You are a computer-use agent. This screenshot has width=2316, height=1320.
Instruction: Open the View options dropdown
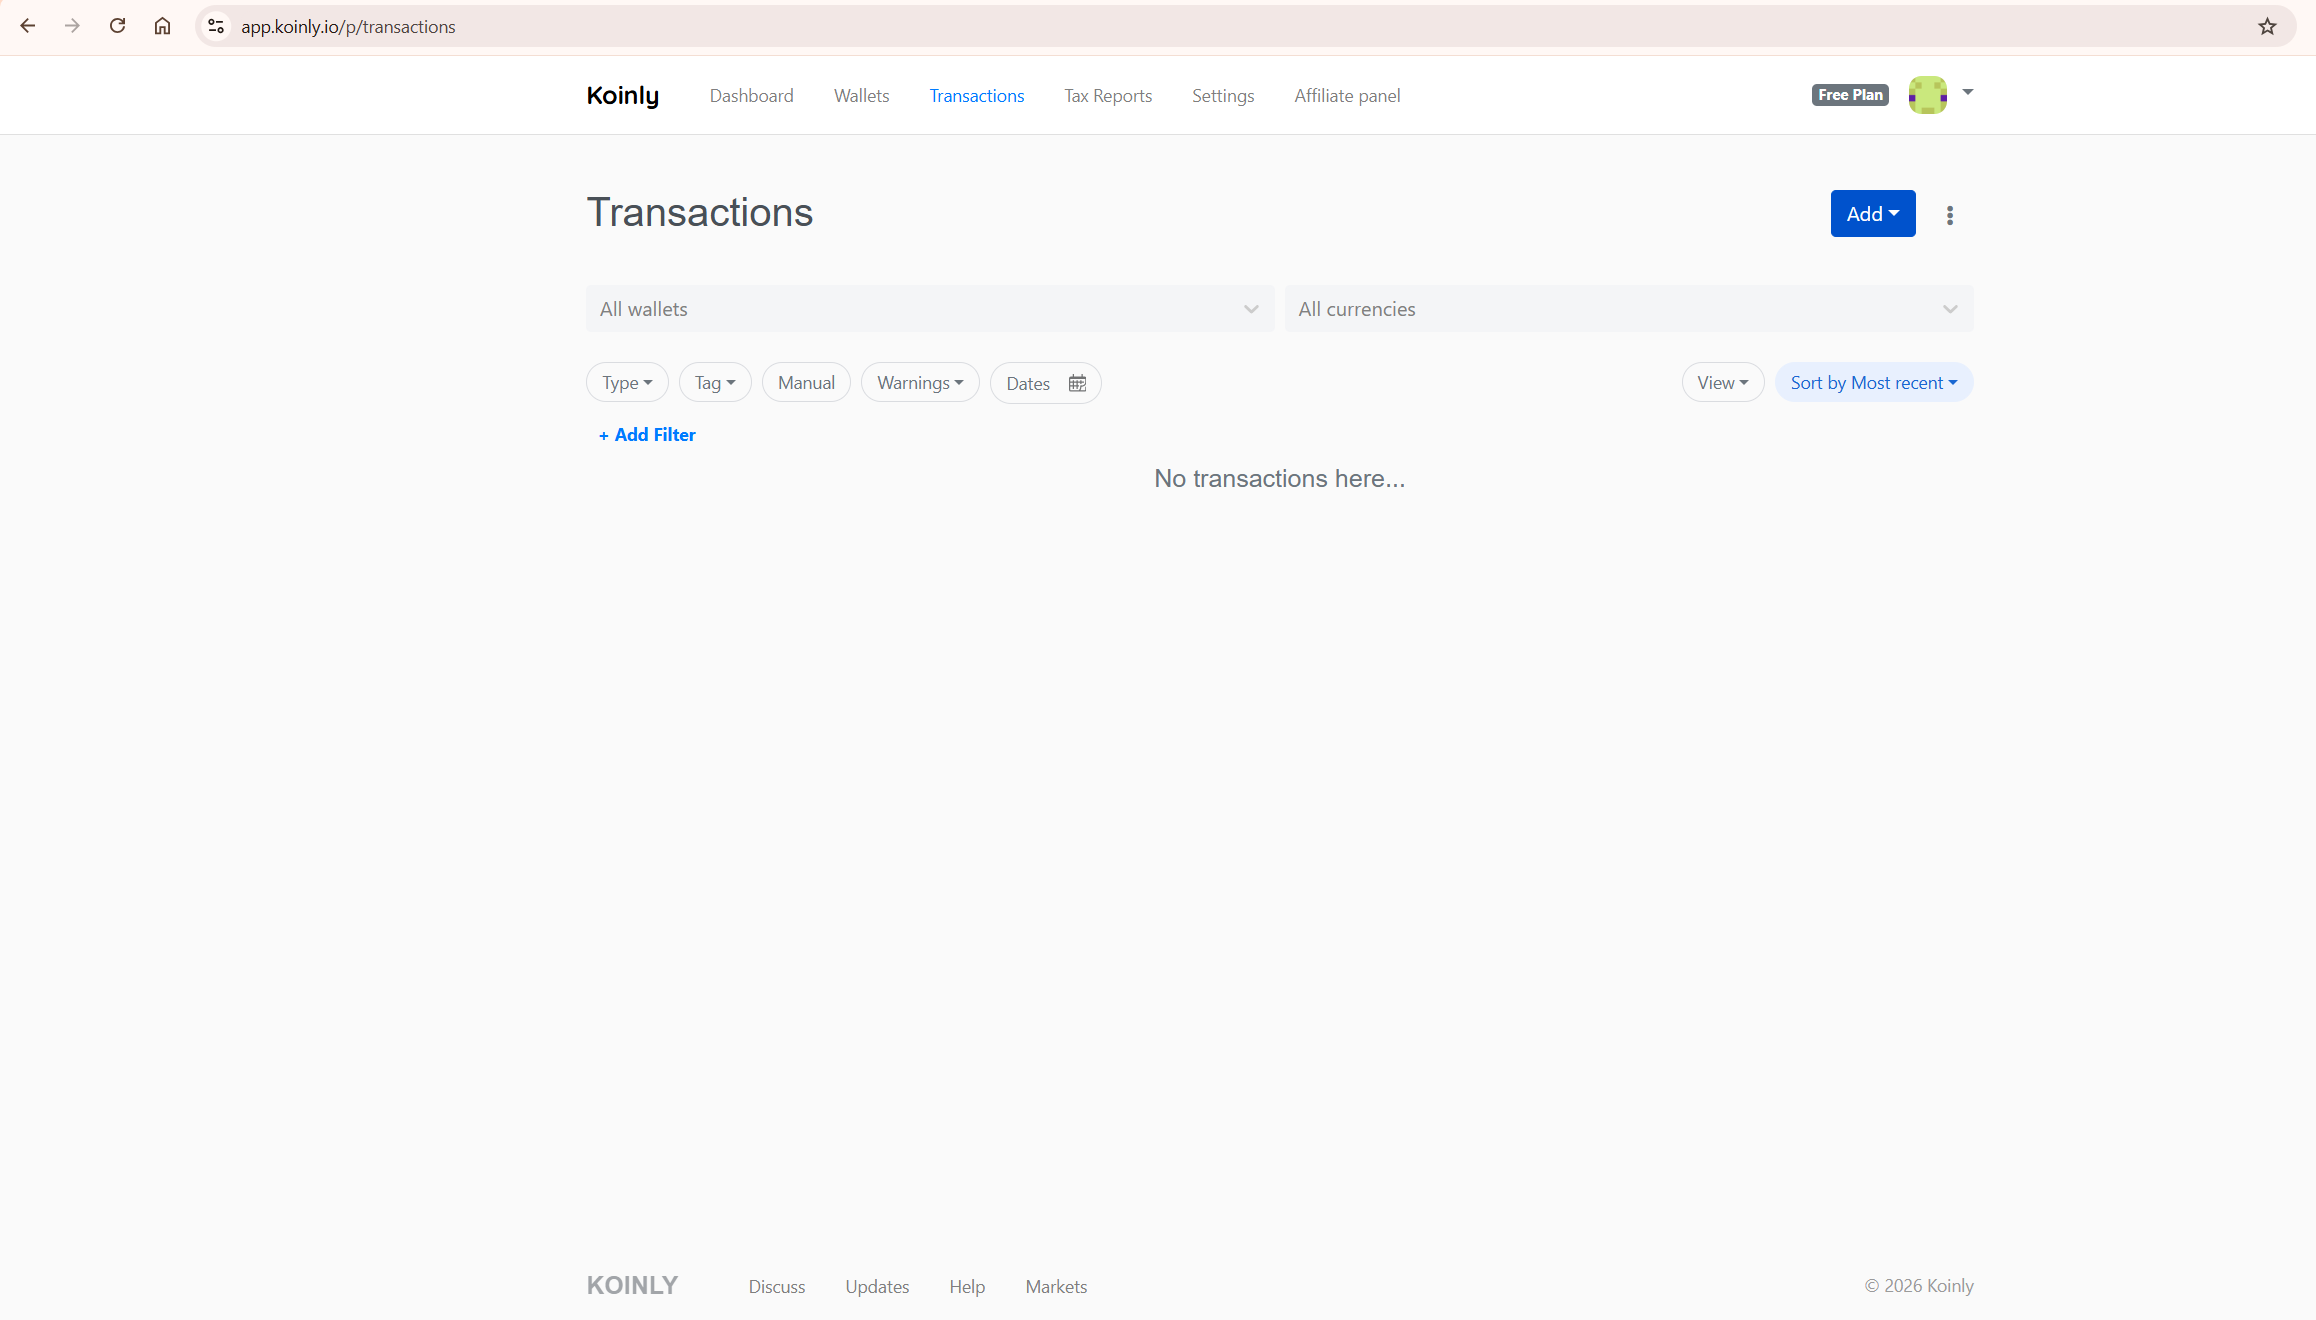1722,382
